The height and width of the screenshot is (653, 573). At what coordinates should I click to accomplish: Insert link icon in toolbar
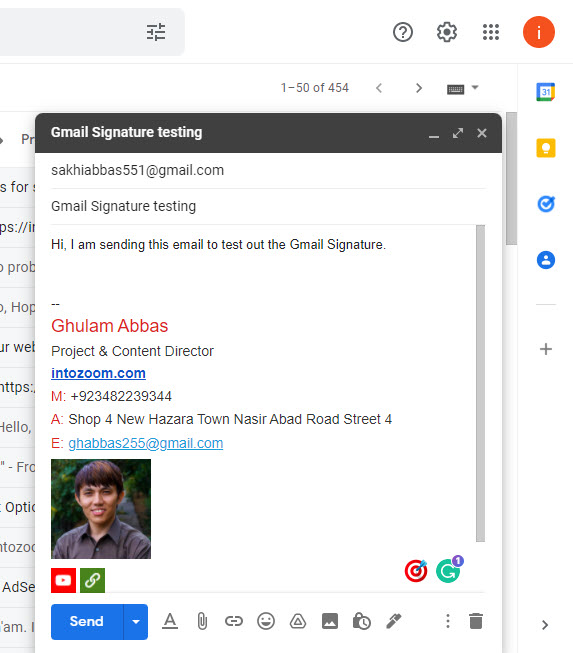point(234,621)
